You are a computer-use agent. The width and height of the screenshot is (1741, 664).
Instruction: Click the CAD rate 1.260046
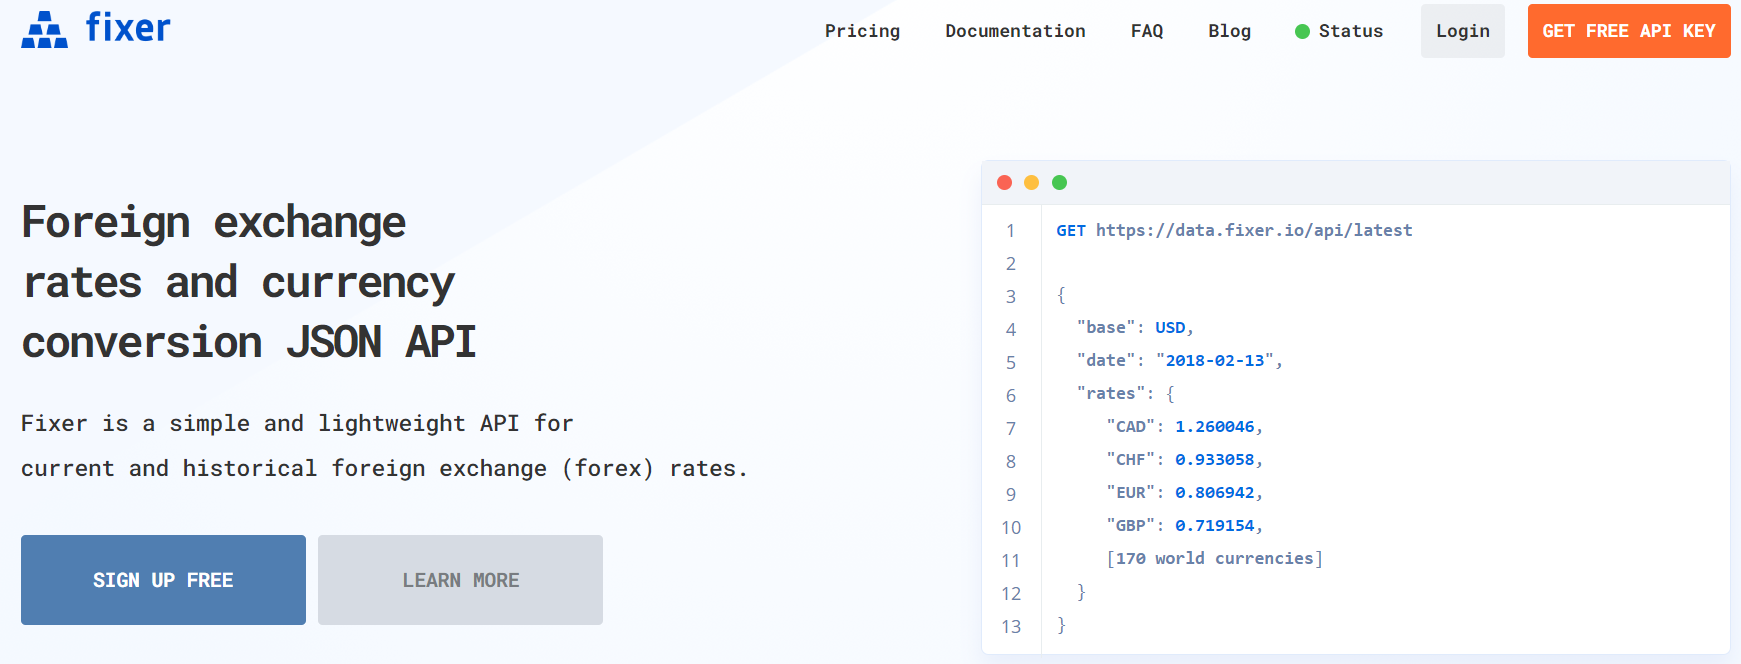1214,427
